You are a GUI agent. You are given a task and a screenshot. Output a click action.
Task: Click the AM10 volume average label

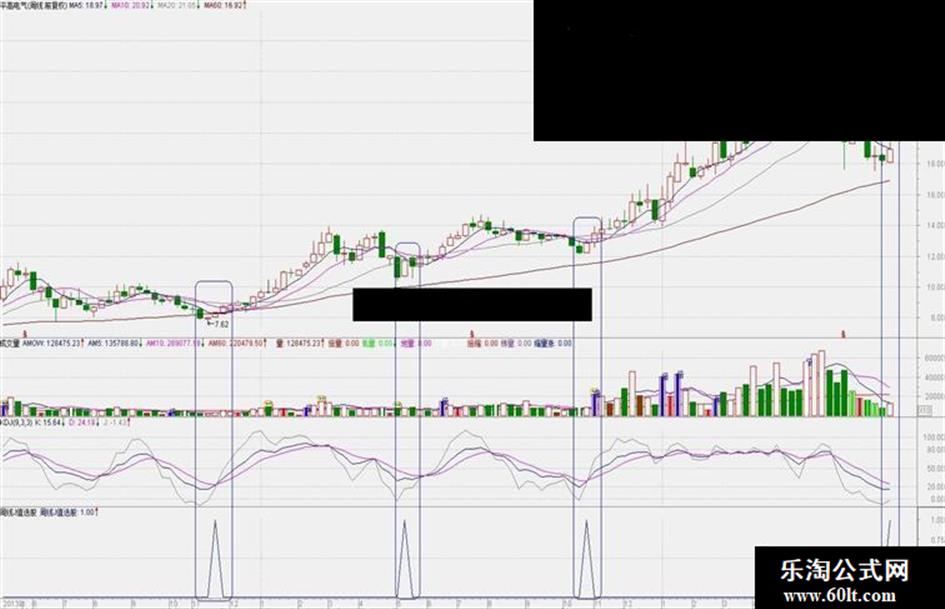(x=172, y=343)
